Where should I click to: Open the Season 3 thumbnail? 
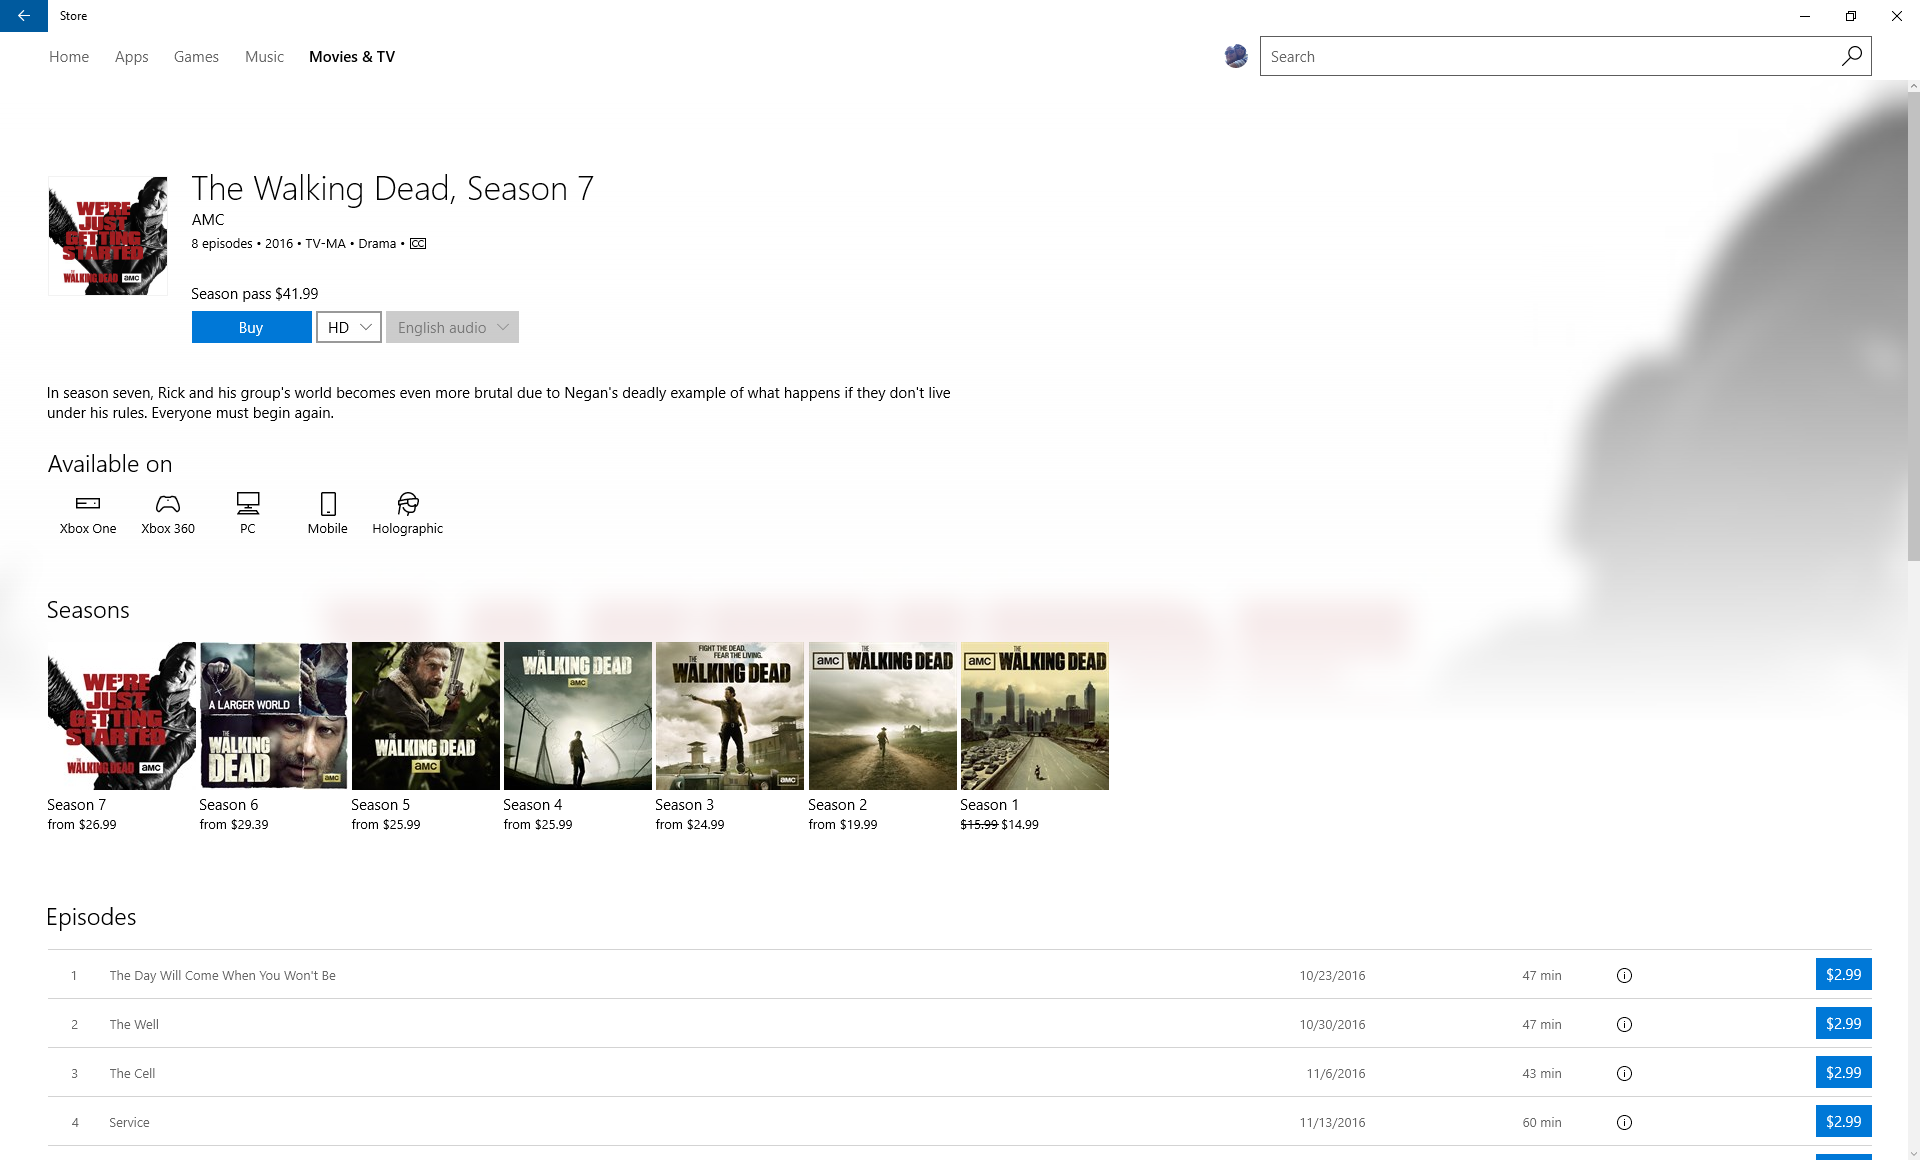(x=730, y=716)
